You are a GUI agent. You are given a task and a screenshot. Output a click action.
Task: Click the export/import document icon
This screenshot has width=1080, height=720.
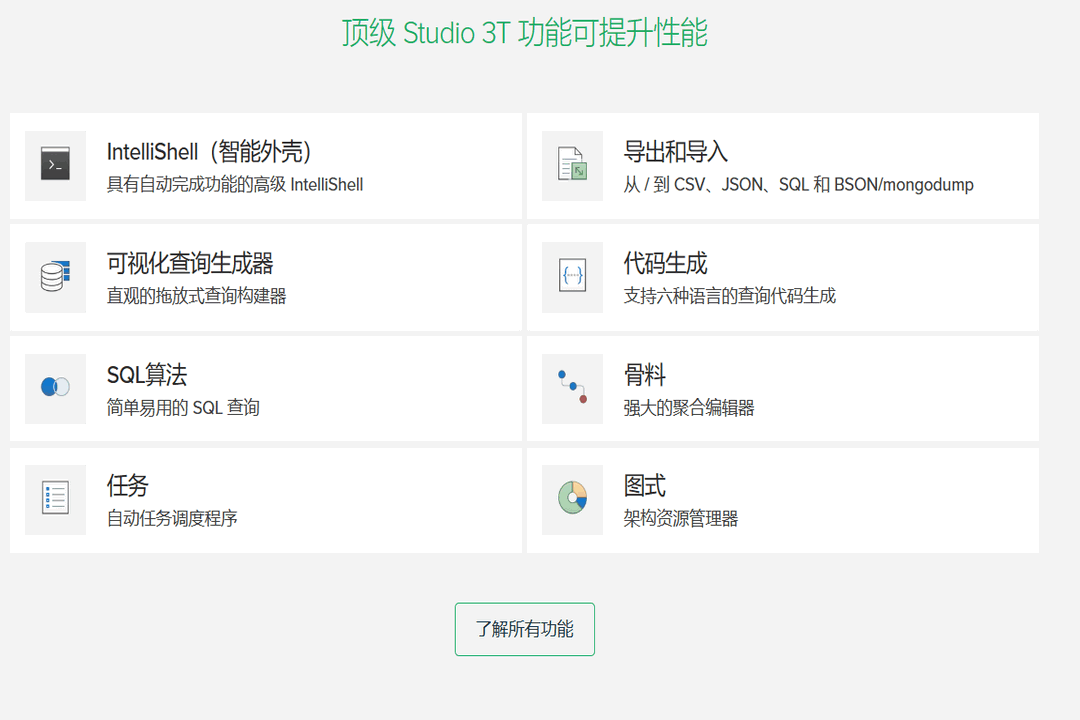point(571,165)
